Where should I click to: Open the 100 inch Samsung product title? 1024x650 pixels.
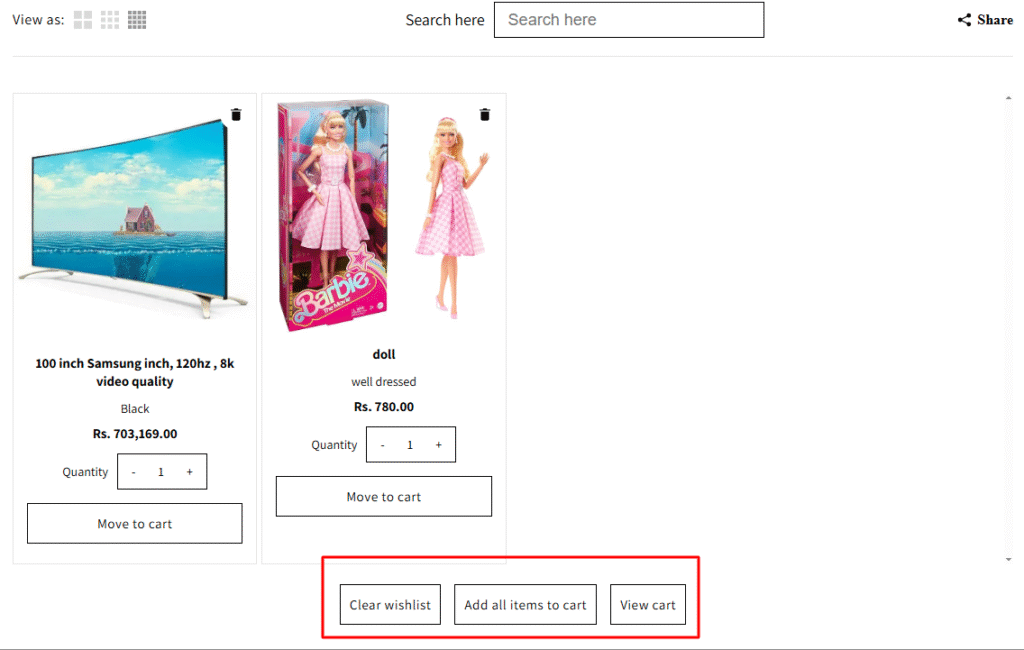click(x=135, y=372)
